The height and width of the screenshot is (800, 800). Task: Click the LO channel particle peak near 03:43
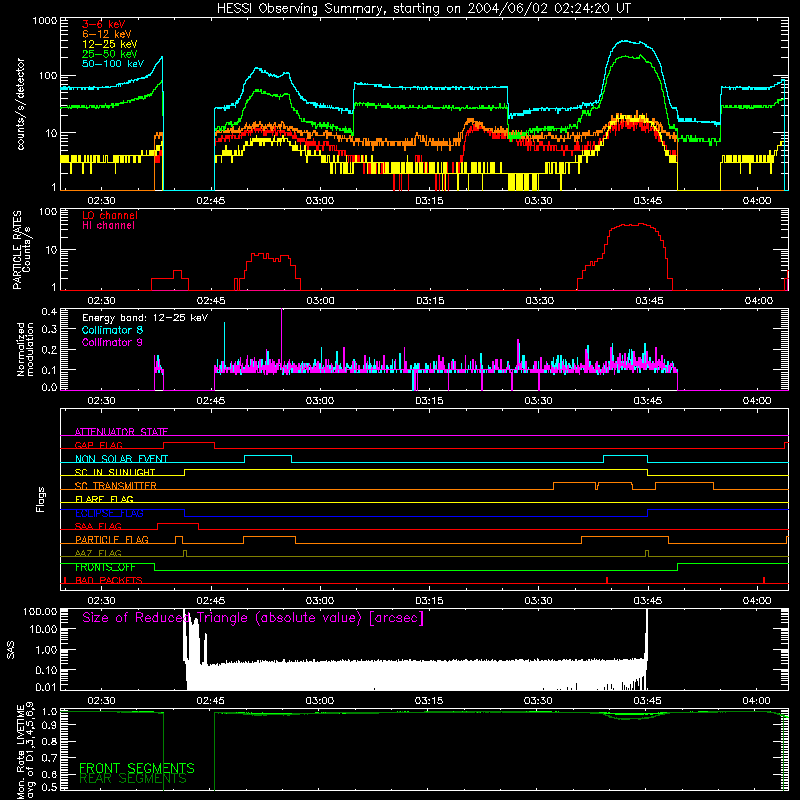[635, 224]
